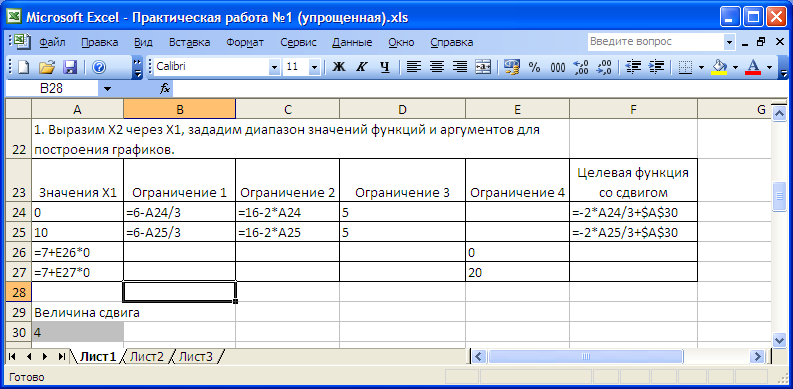Open the Вид menu
The height and width of the screenshot is (389, 793).
[143, 42]
